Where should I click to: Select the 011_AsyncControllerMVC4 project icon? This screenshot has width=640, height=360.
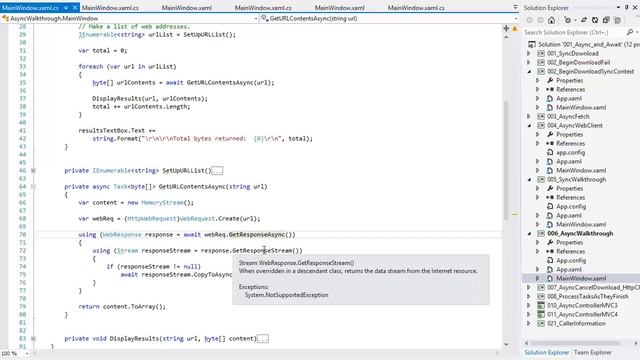[541, 314]
